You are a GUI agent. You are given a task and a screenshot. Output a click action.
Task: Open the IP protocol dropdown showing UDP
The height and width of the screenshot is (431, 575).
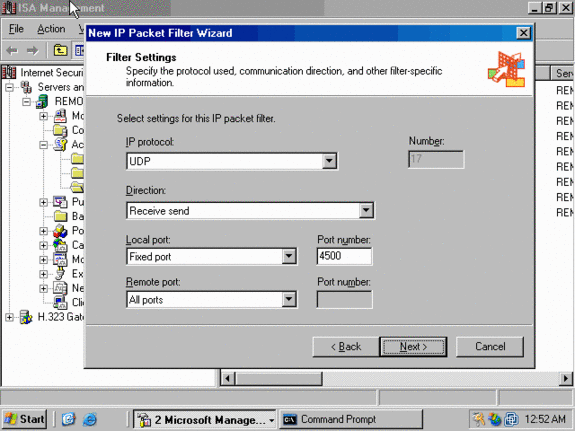click(329, 161)
